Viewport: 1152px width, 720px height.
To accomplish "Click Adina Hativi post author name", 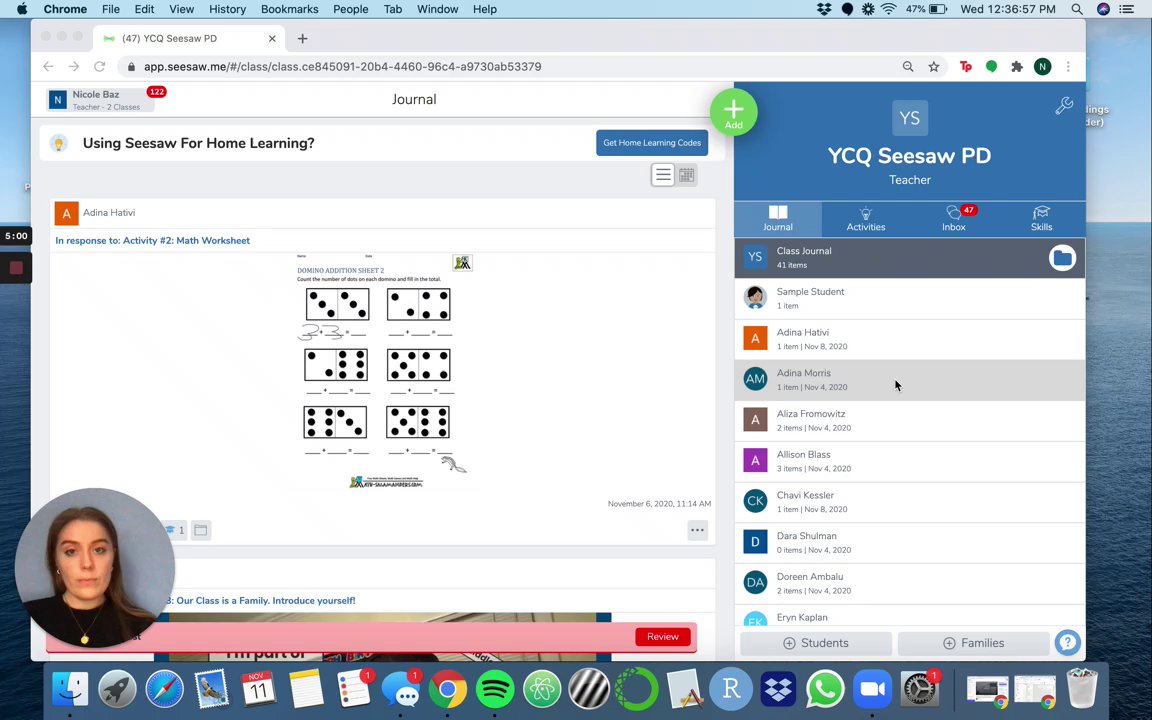I will (109, 212).
